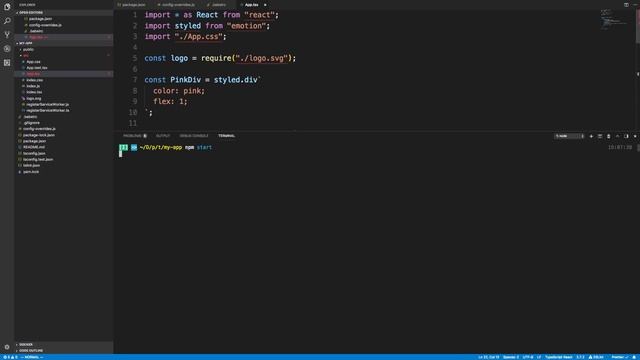This screenshot has height=360, width=640.
Task: Open App.test.tsx in src folder
Action: click(37, 68)
